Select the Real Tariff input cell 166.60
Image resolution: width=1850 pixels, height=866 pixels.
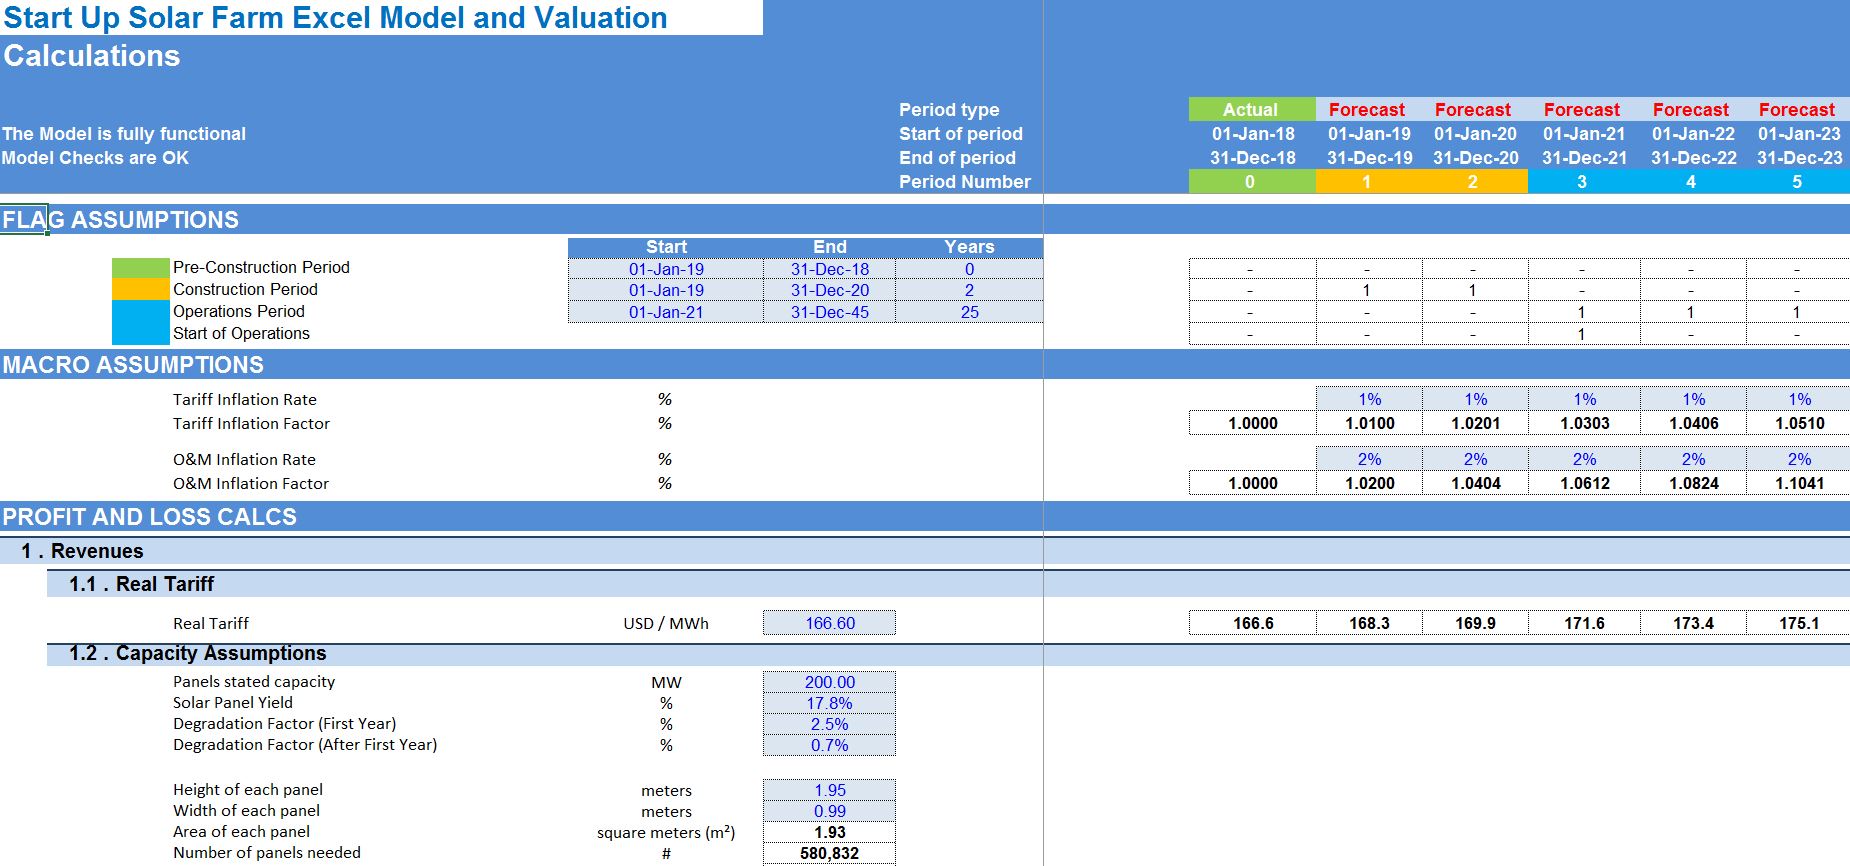(x=829, y=623)
